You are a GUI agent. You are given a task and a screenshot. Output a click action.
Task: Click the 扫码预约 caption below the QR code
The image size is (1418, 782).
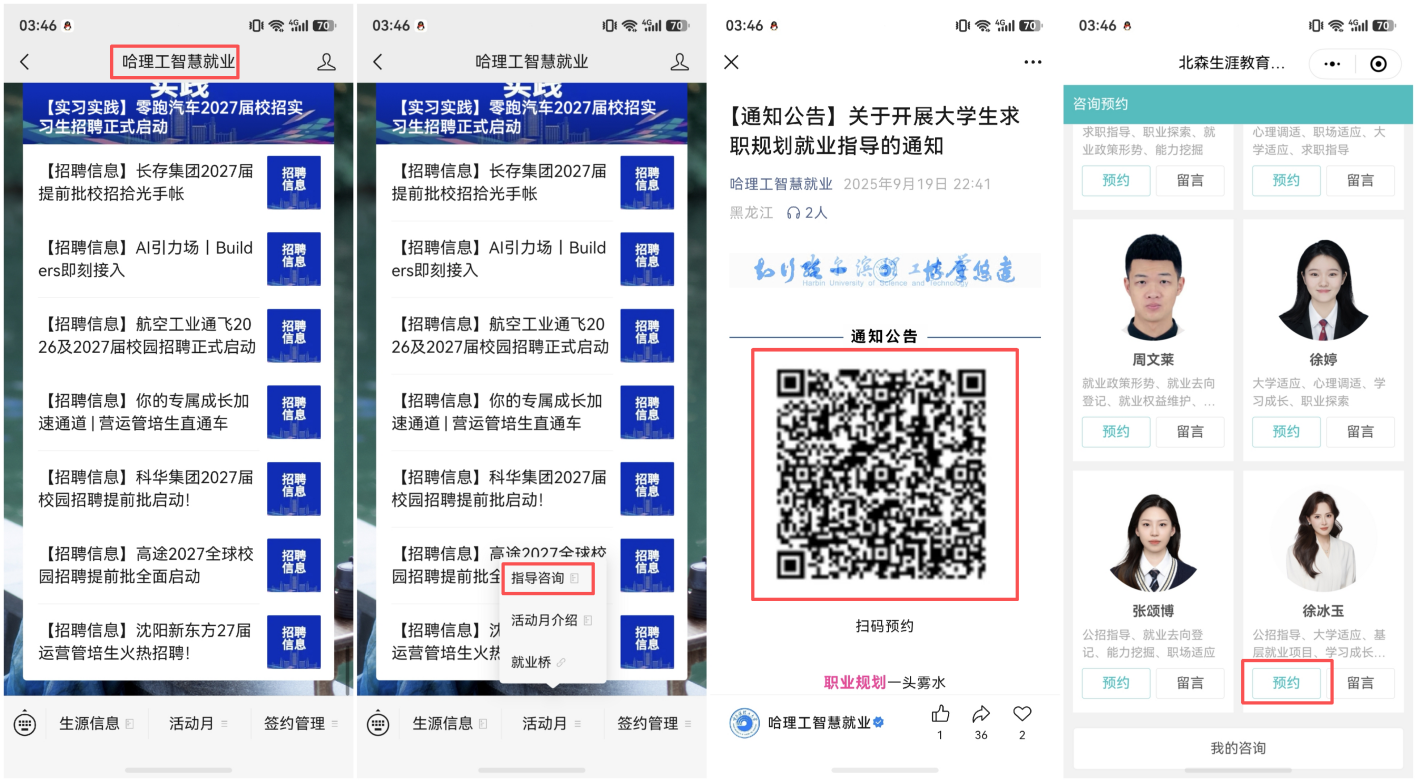click(885, 626)
